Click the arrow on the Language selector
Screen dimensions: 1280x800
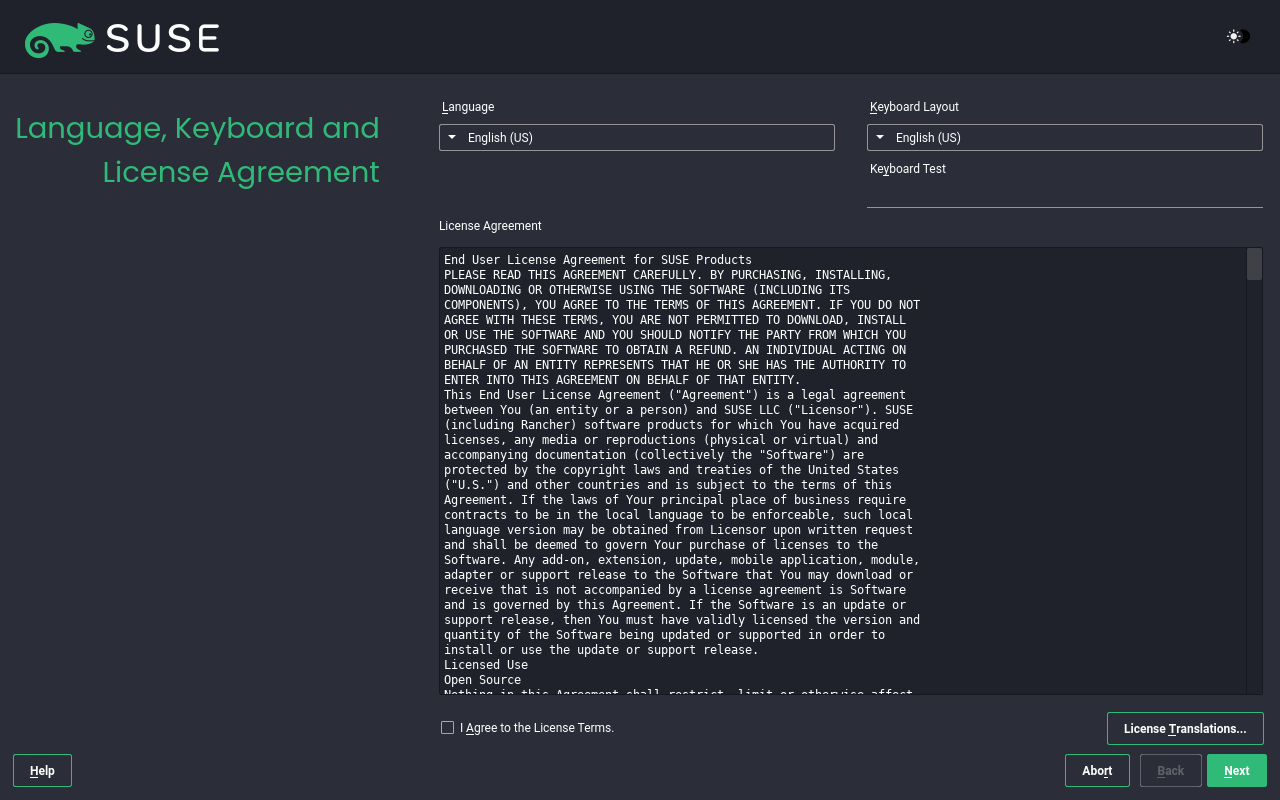452,138
